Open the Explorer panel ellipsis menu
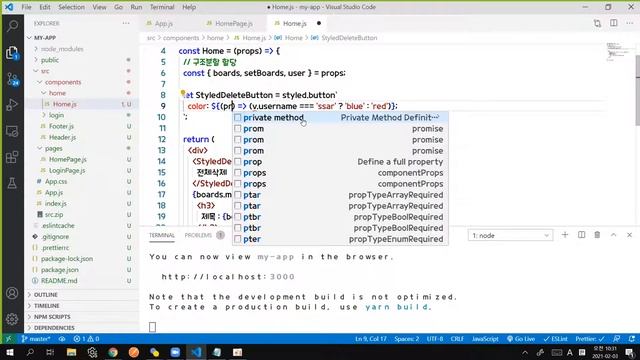The width and height of the screenshot is (640, 360). [x=126, y=23]
